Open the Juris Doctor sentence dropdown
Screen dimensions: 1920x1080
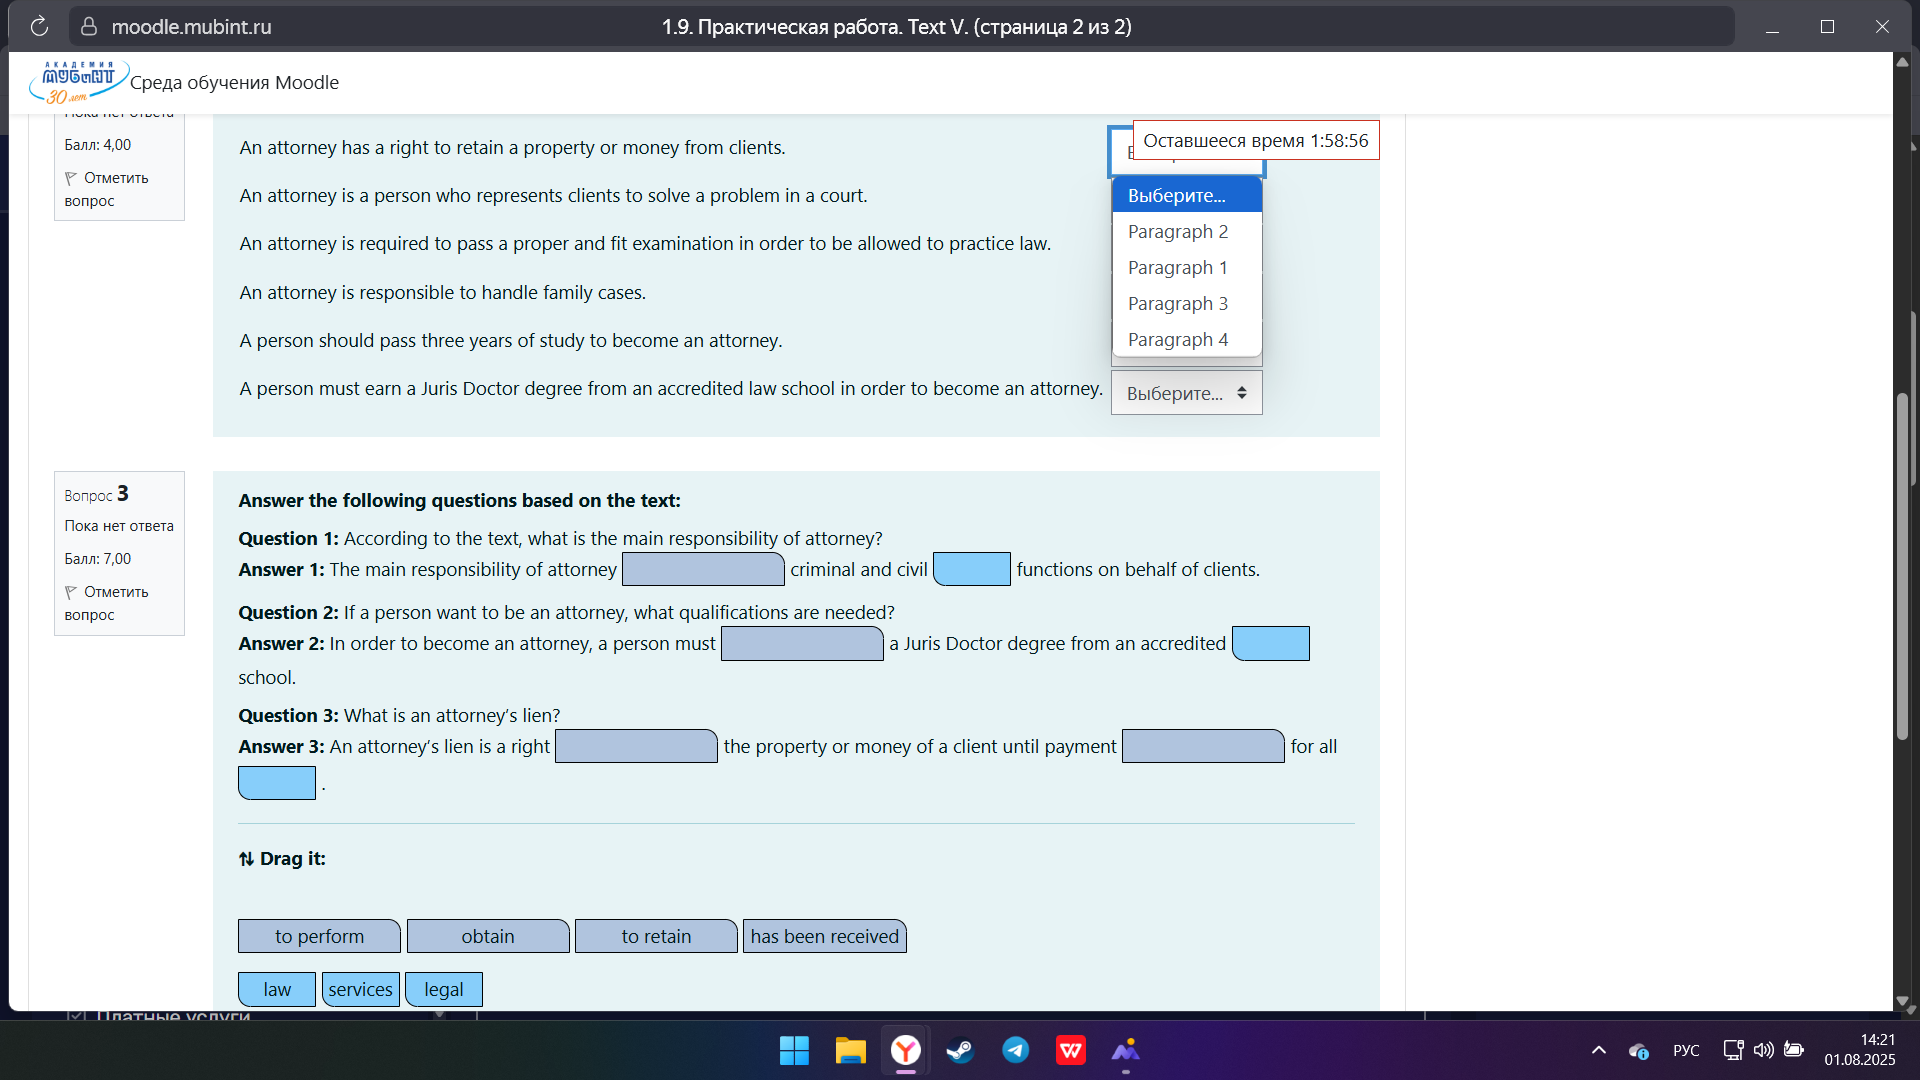pos(1186,393)
